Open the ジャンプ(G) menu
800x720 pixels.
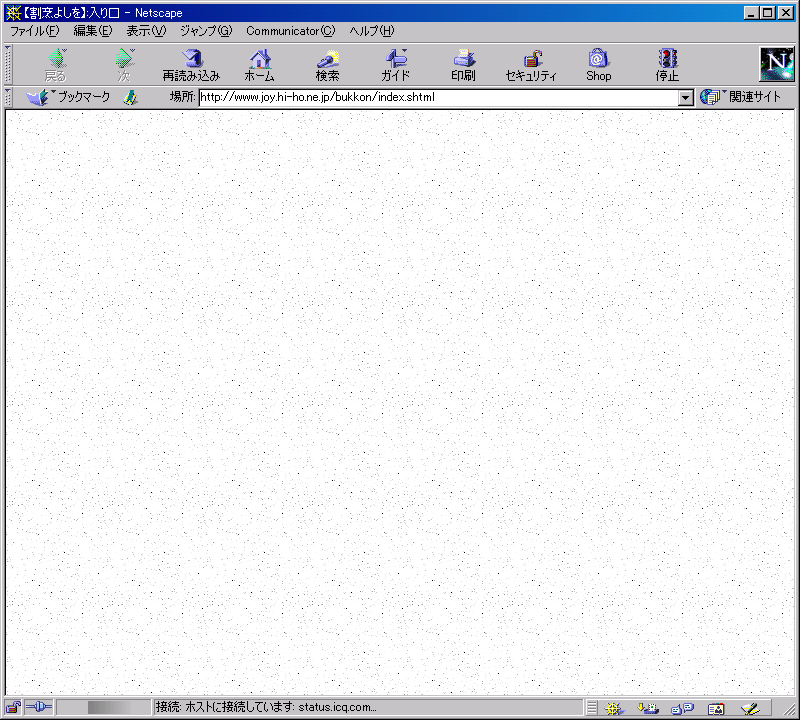pyautogui.click(x=206, y=31)
